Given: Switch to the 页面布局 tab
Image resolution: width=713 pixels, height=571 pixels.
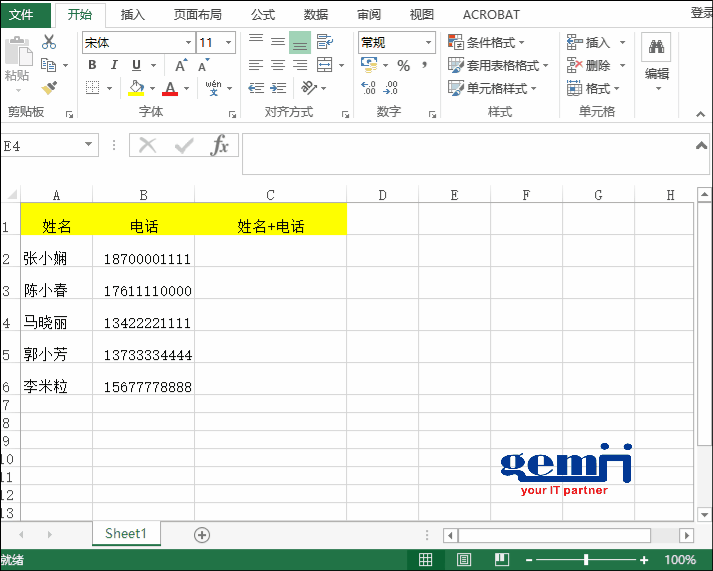Looking at the screenshot, I should point(198,15).
